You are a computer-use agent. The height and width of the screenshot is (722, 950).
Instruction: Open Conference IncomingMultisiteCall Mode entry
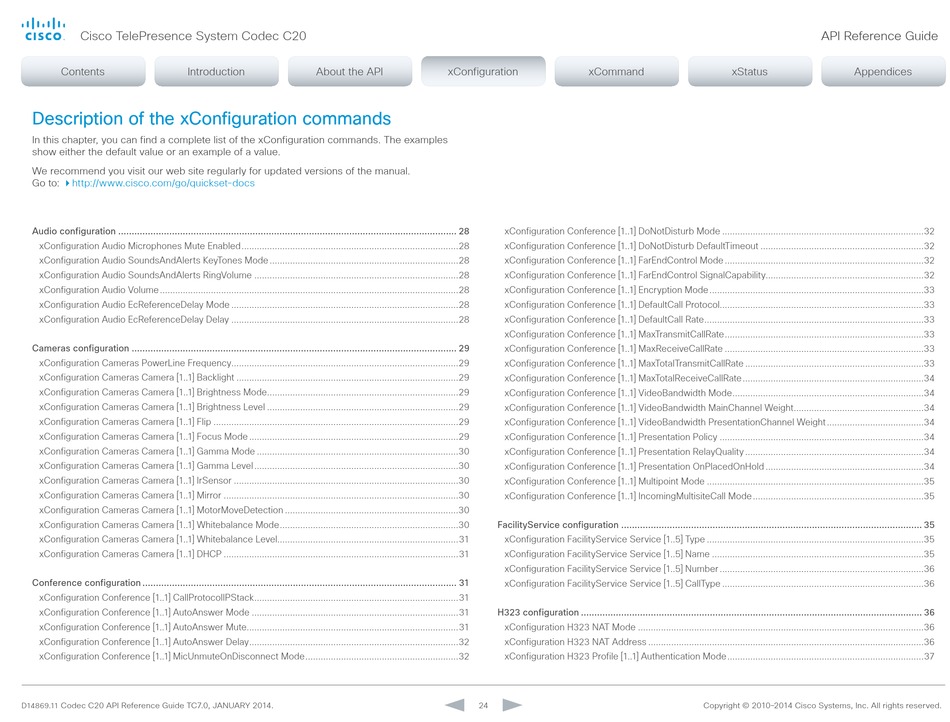tap(719, 495)
